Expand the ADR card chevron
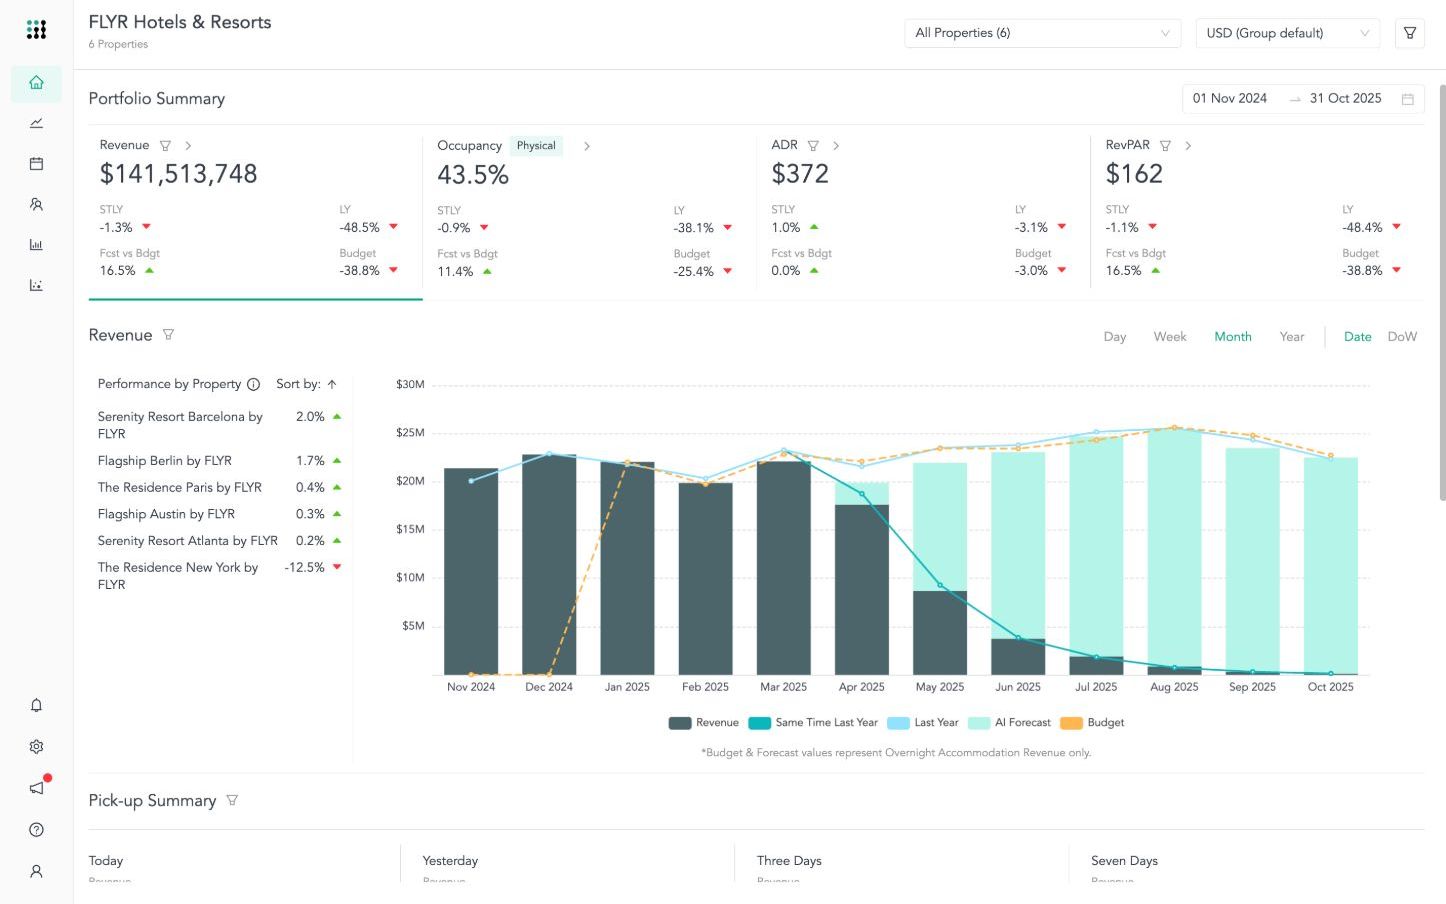Viewport: 1446px width, 904px height. 836,146
